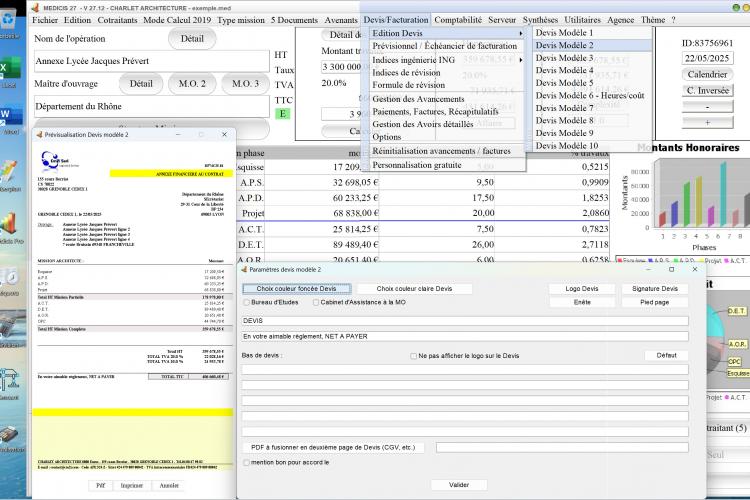
Task: Click icon in Paramètres devis modèle 2 title
Action: [244, 269]
